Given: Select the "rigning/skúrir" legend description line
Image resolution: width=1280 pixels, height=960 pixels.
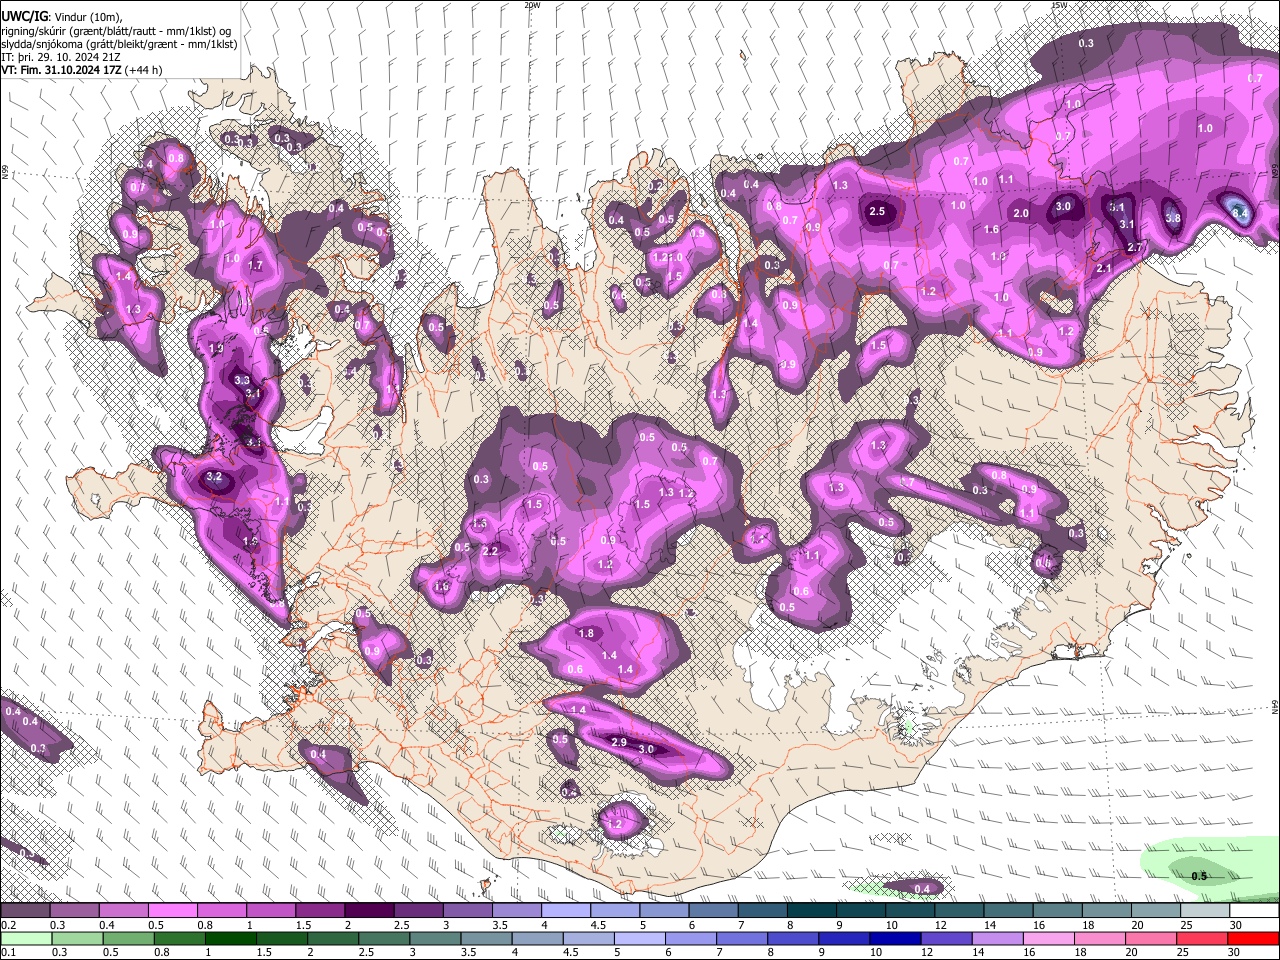Looking at the screenshot, I should coord(116,31).
